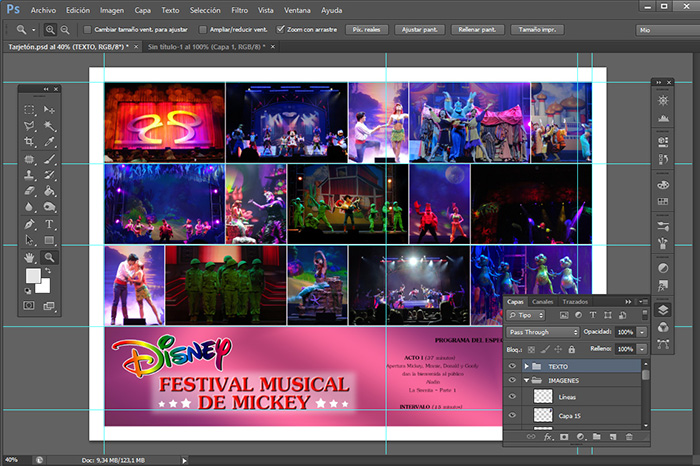Expand the TEXTO group
Screen dimensions: 700x466
(x=526, y=366)
